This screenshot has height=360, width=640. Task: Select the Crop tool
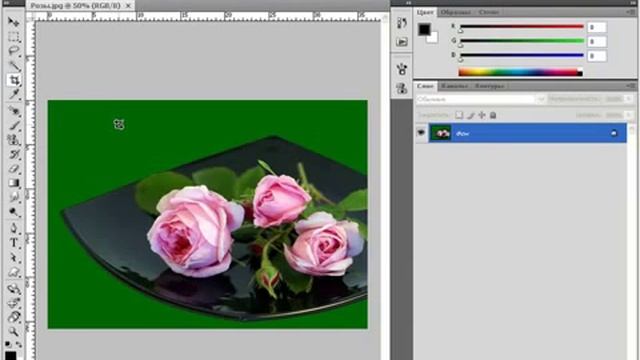point(14,80)
